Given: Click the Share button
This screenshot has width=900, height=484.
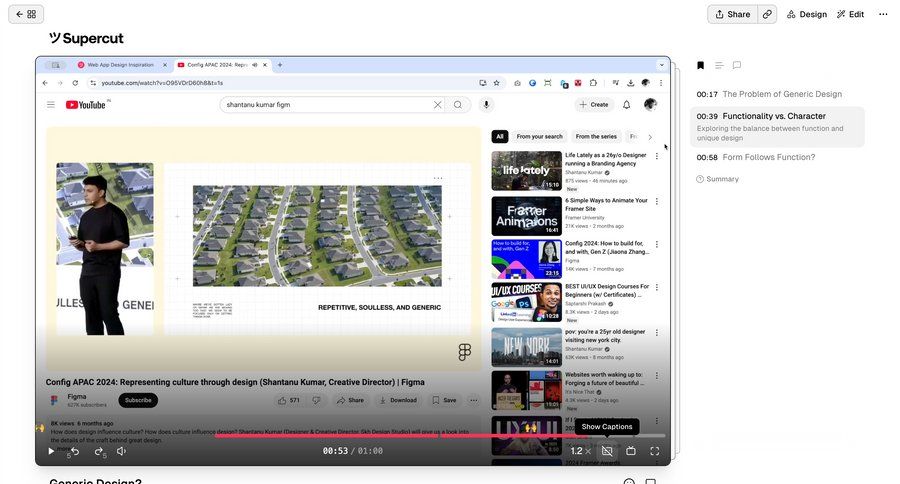Looking at the screenshot, I should tap(732, 14).
